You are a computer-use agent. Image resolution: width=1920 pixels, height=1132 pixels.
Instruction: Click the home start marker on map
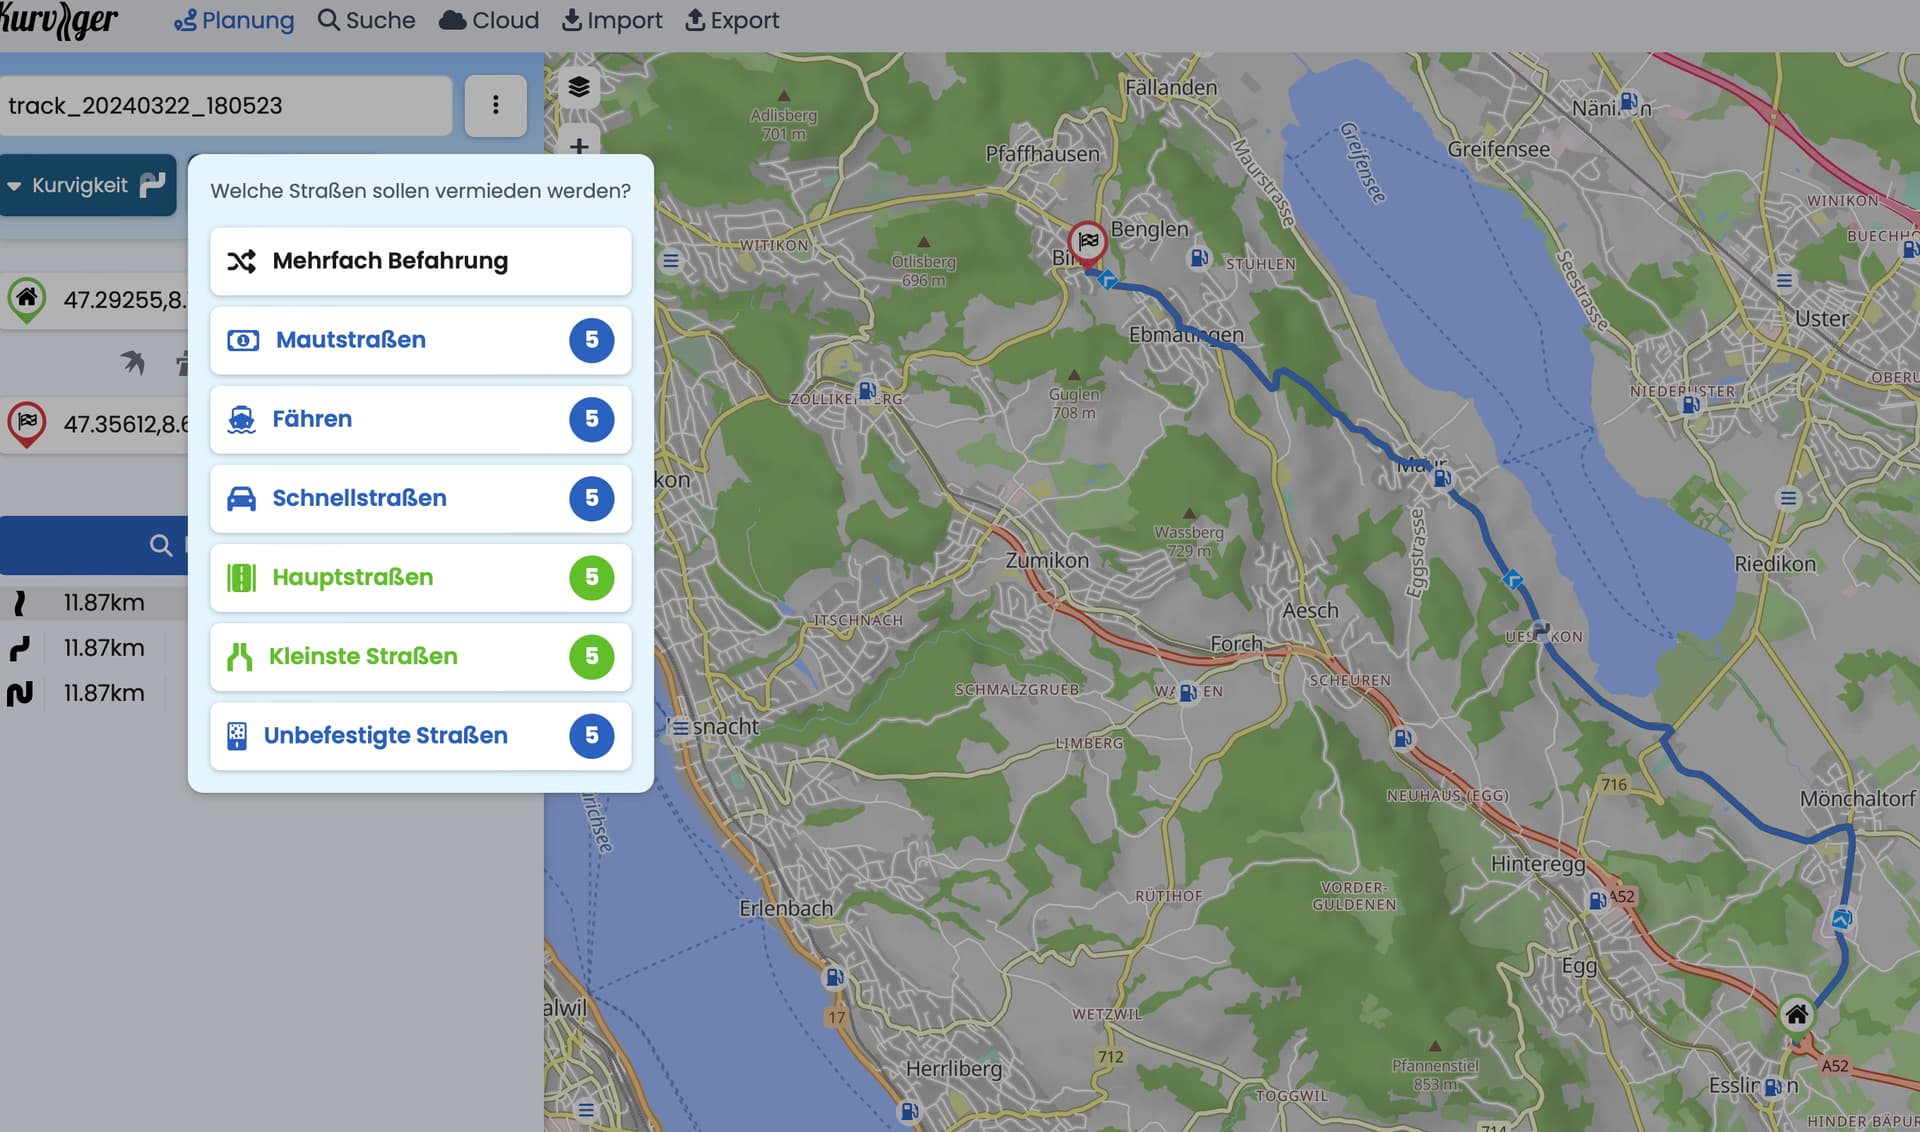[x=1796, y=1017]
